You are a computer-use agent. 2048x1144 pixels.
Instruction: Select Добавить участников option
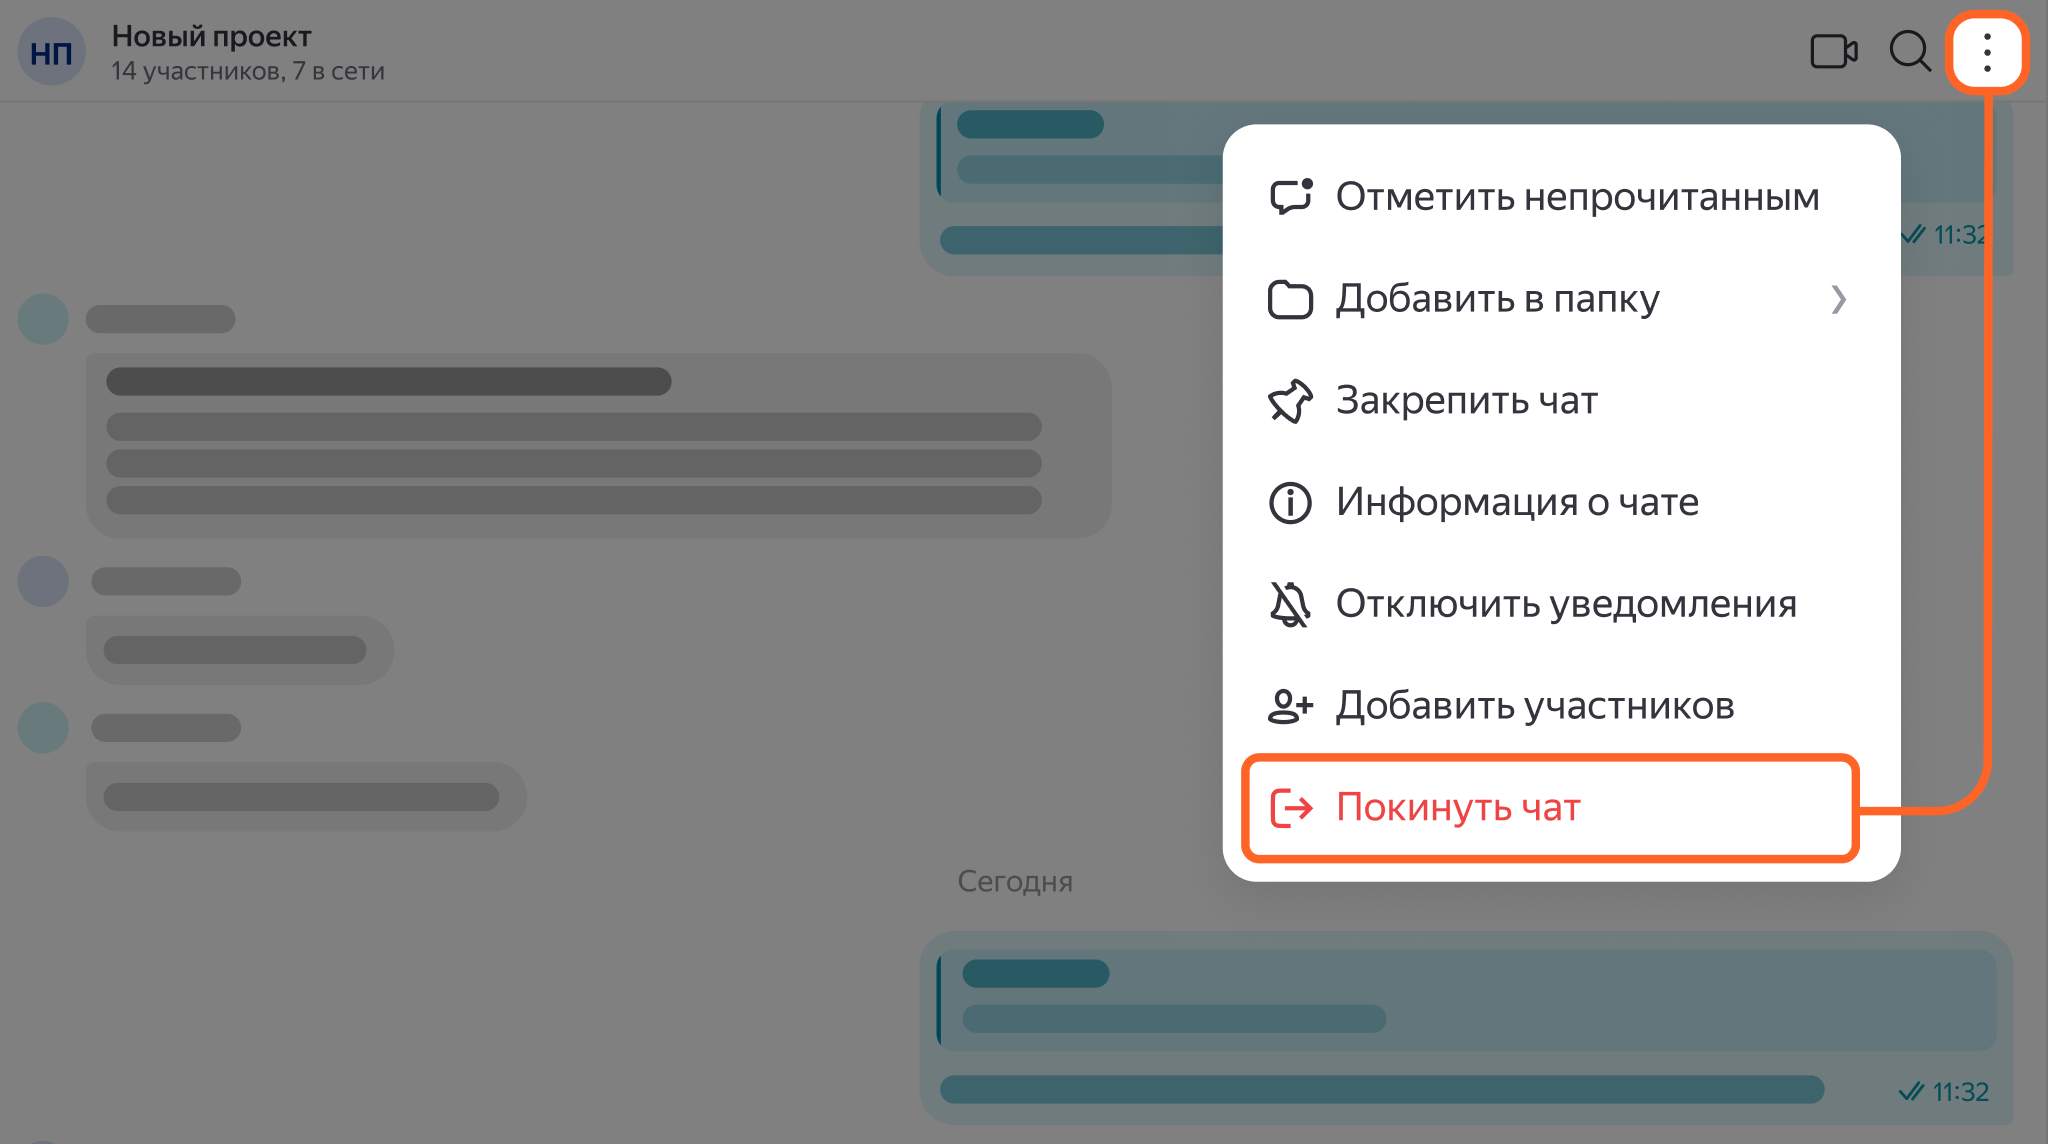point(1535,706)
